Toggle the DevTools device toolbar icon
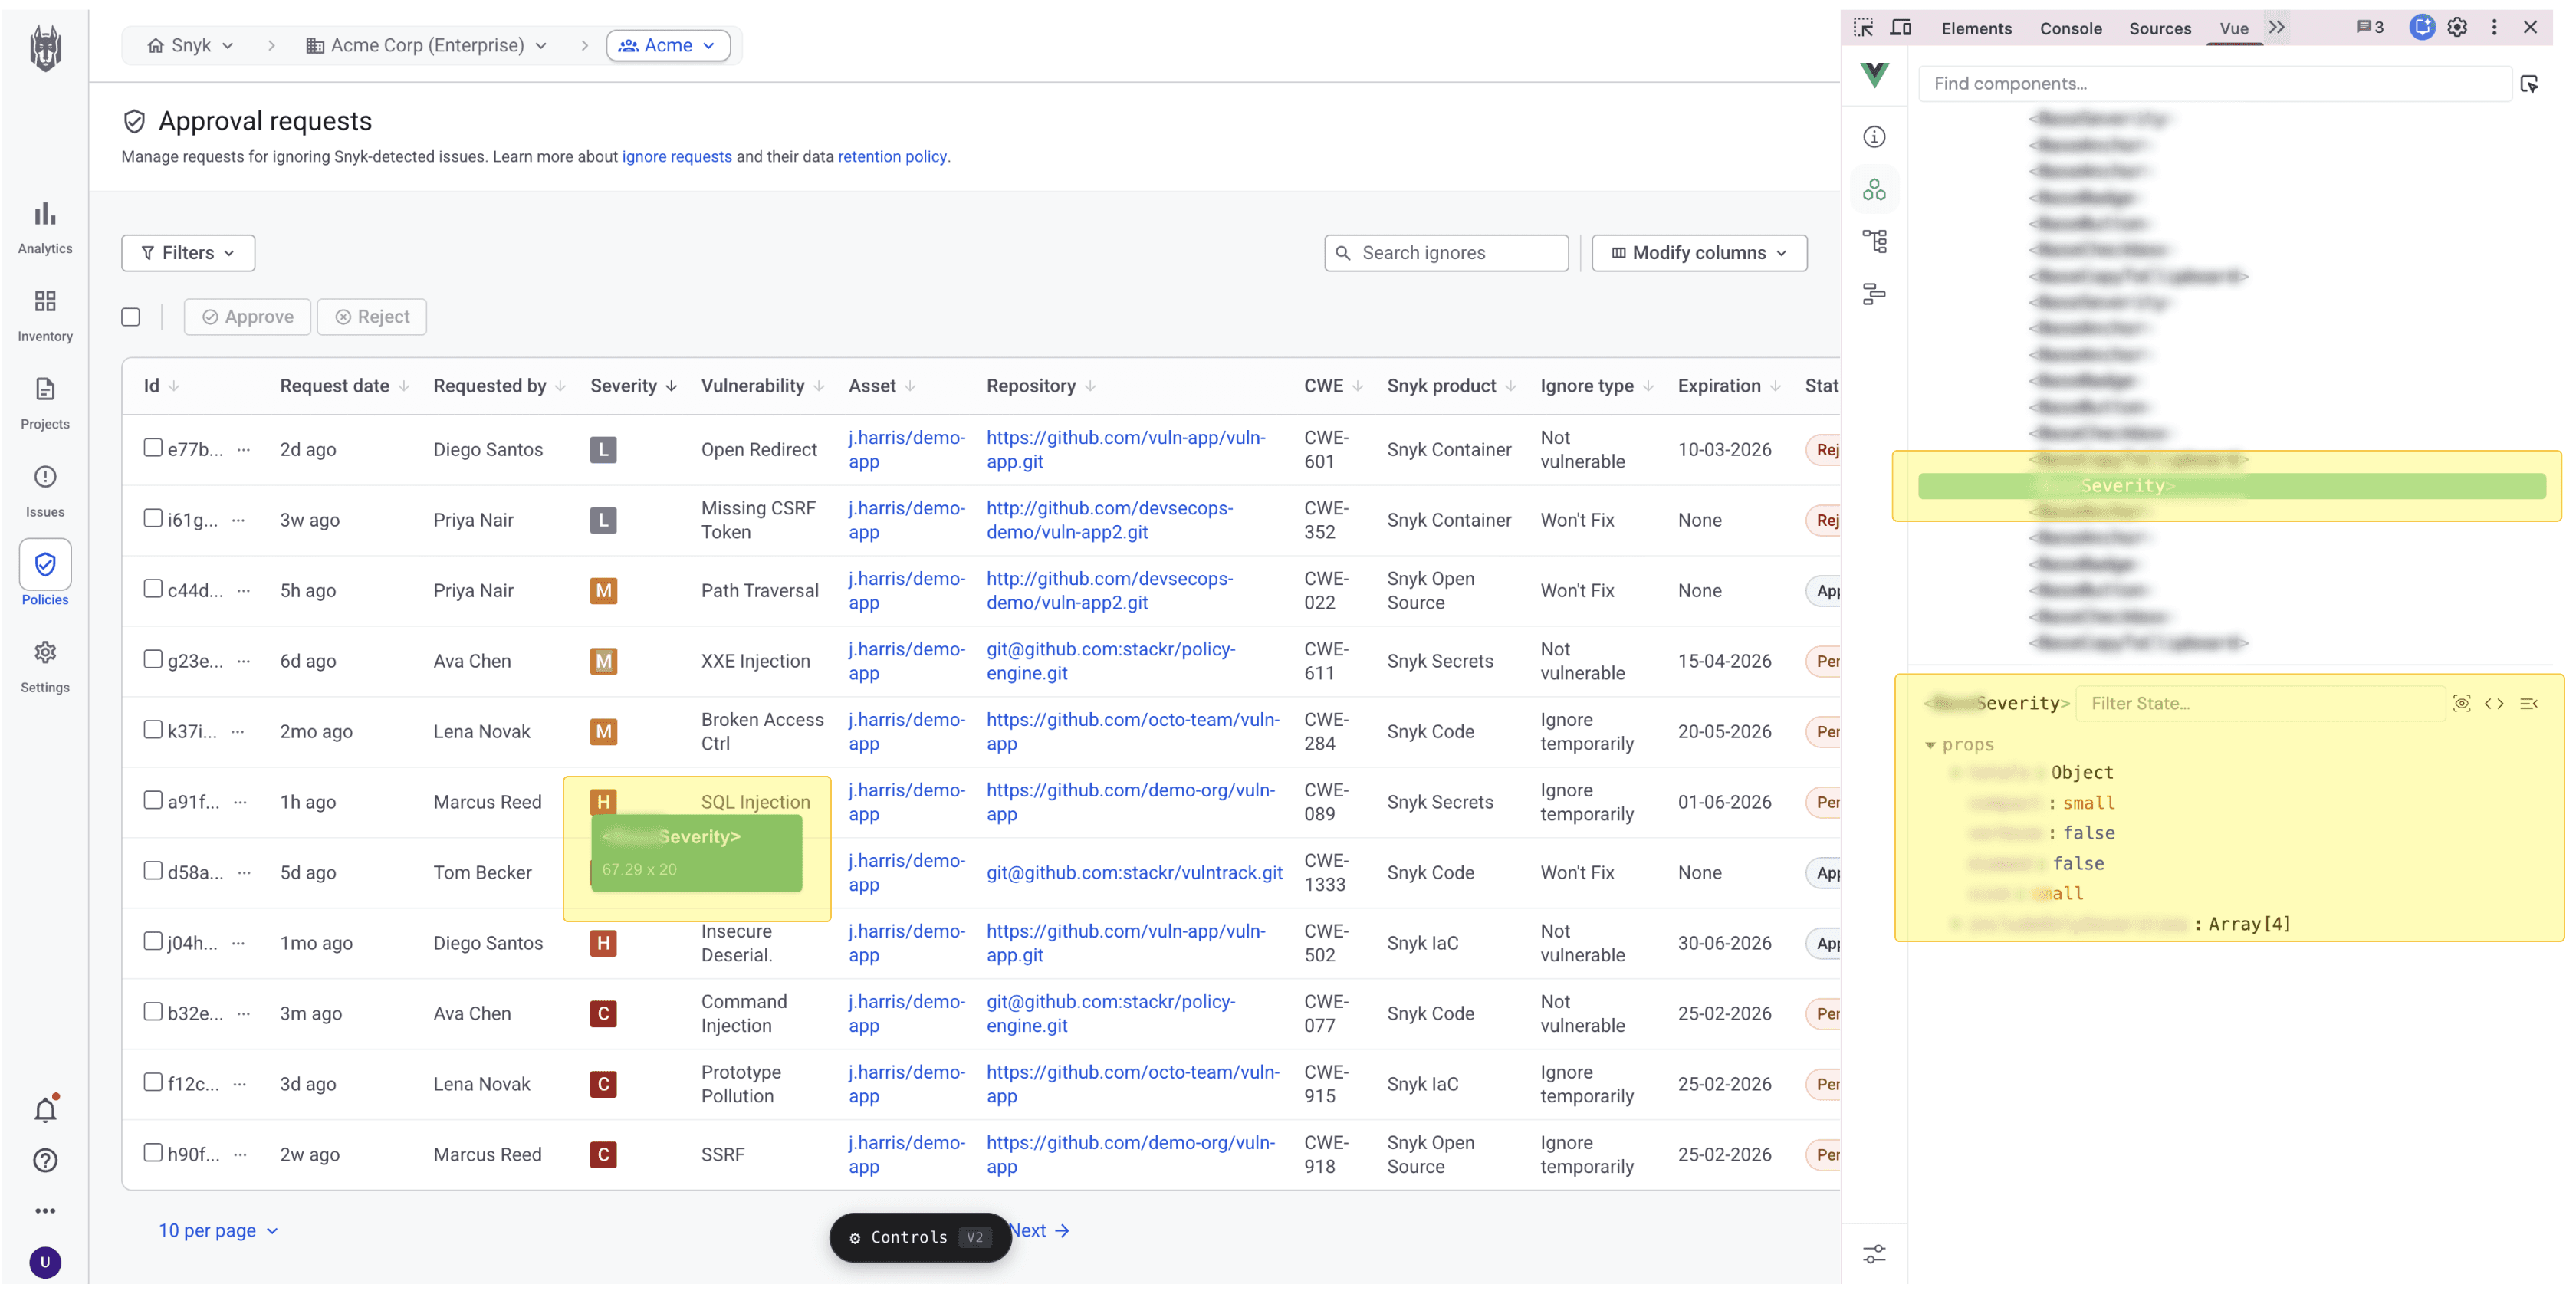Screen dimensions: 2576x1294 click(x=1901, y=28)
